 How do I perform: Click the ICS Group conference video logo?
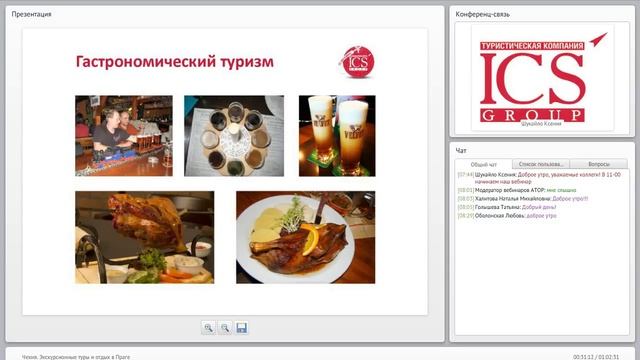pos(542,78)
